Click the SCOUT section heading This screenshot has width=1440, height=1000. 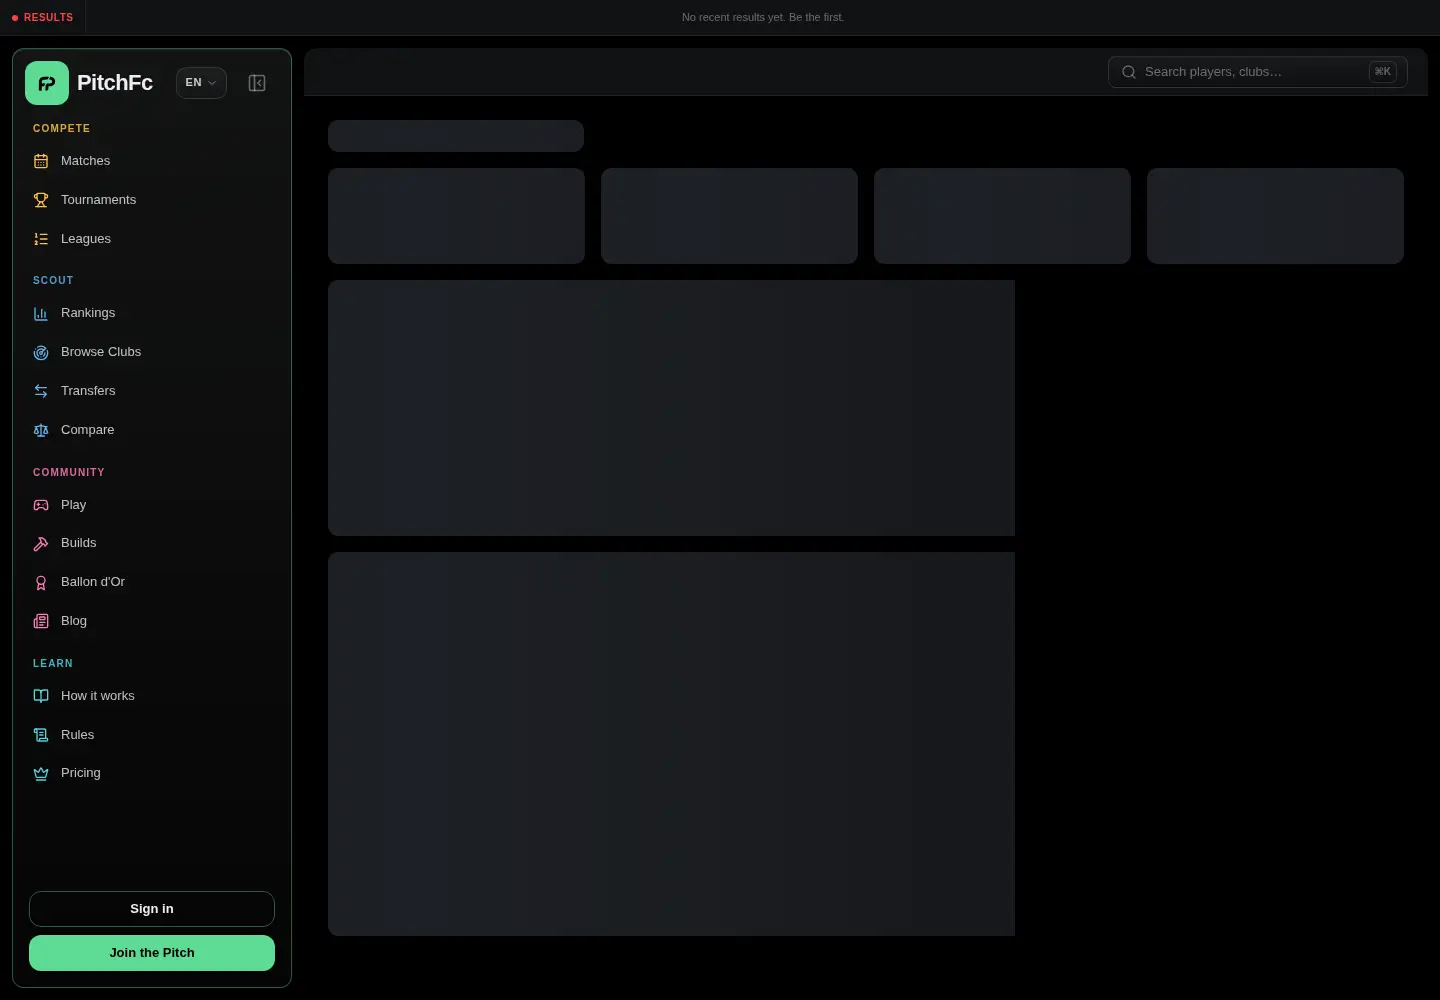tap(53, 281)
